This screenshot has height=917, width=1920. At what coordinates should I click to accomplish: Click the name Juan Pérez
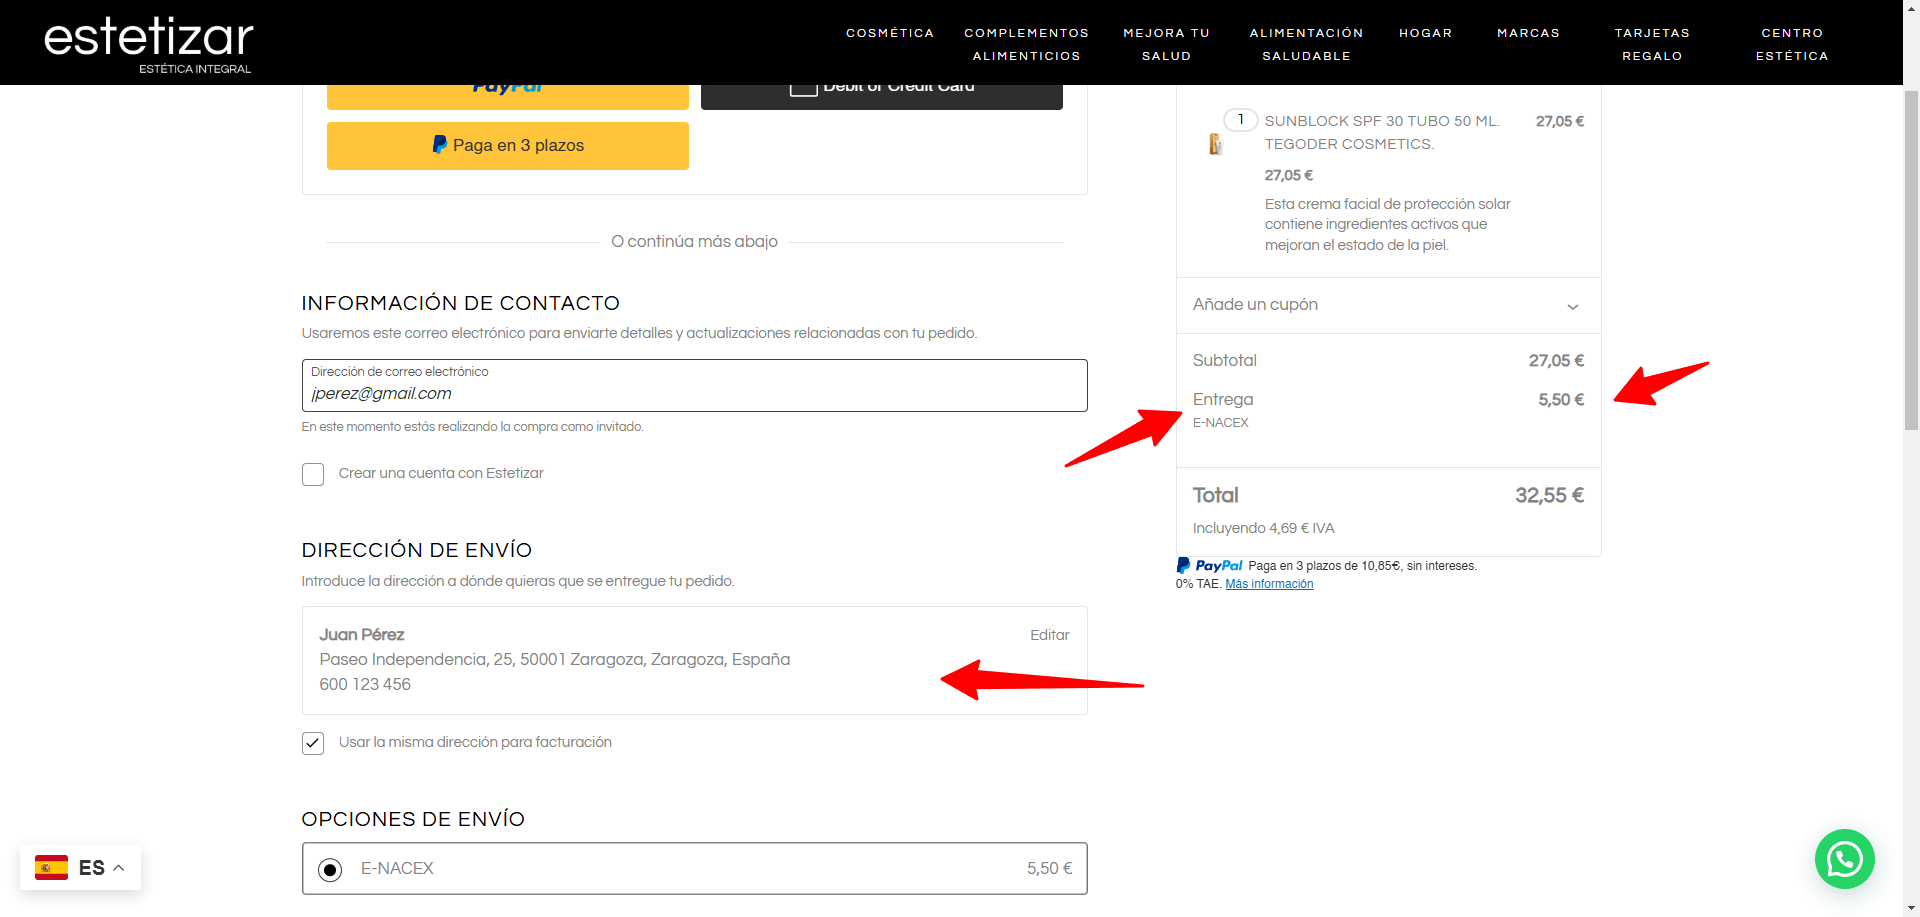362,635
